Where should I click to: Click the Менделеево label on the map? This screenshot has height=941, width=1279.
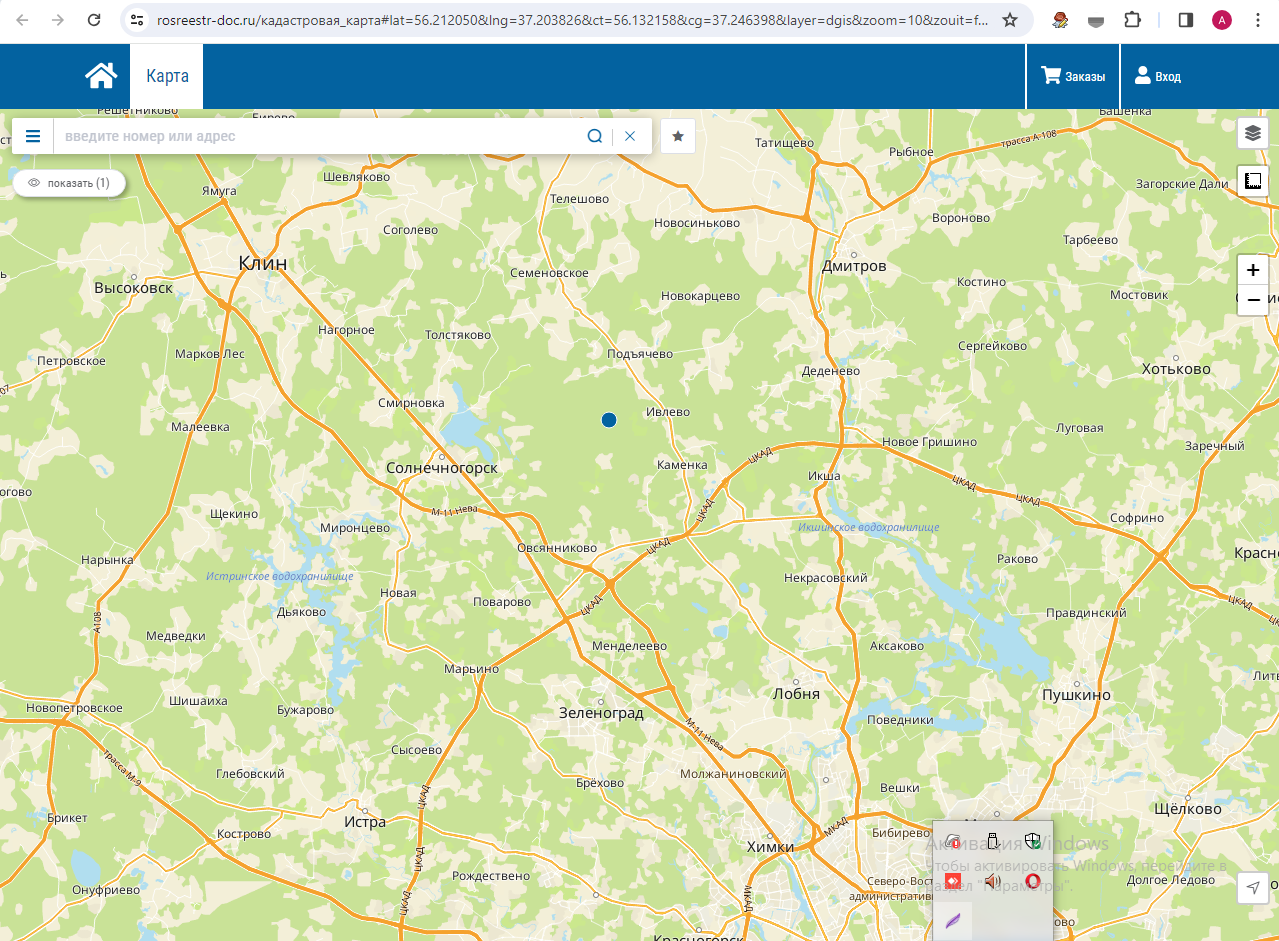click(629, 646)
